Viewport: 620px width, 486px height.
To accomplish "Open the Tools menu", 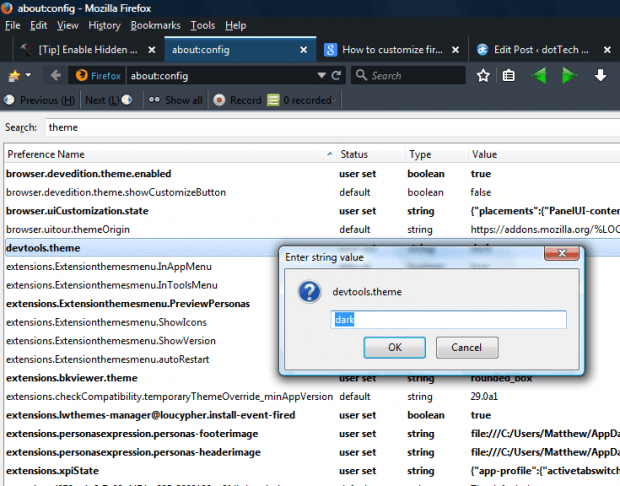I will (202, 25).
